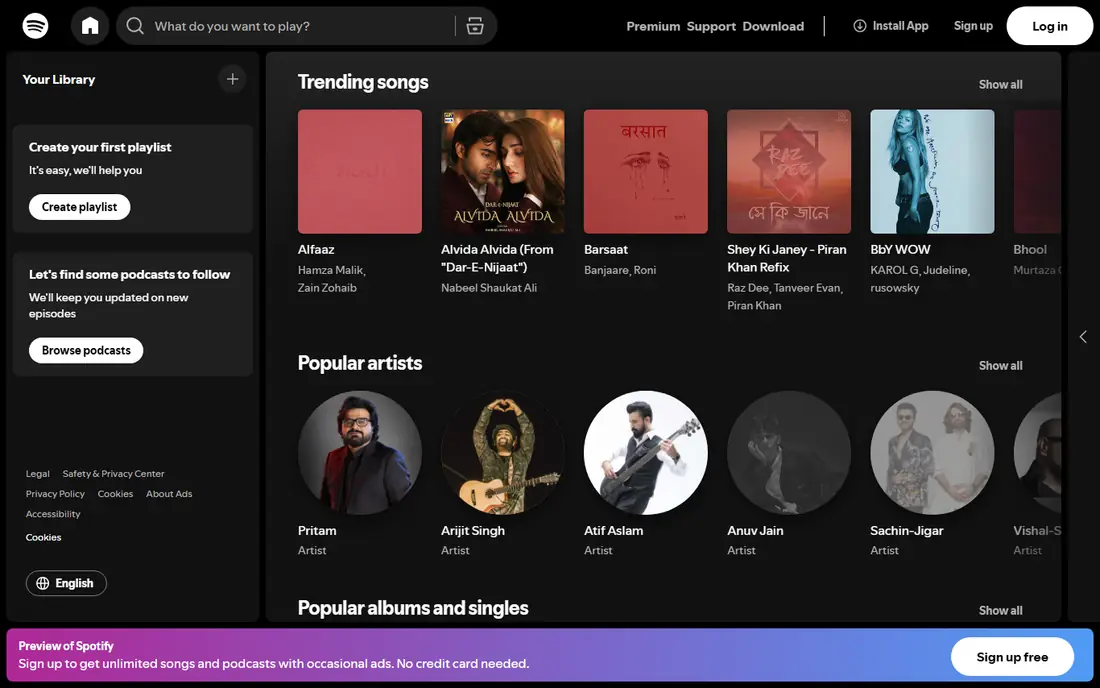1100x688 pixels.
Task: Focus the 'What do you want to play?' search field
Action: tap(307, 26)
